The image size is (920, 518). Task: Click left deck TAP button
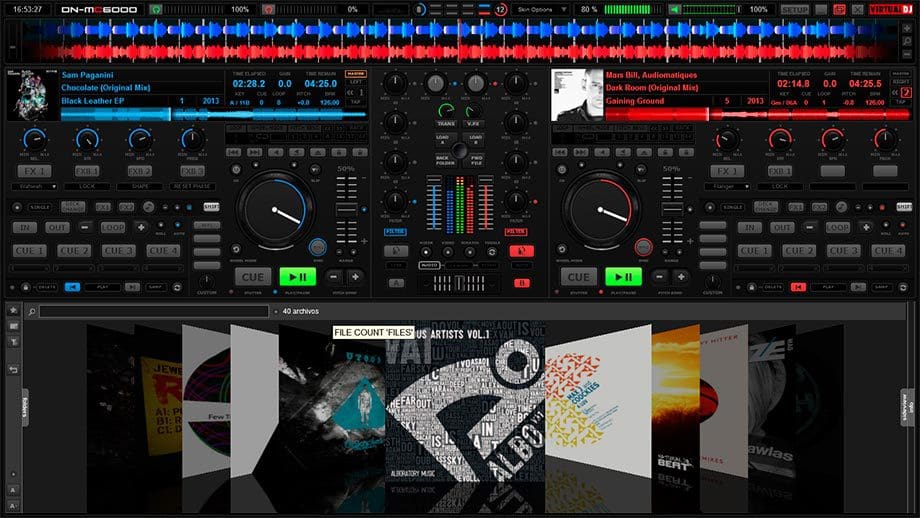[356, 102]
